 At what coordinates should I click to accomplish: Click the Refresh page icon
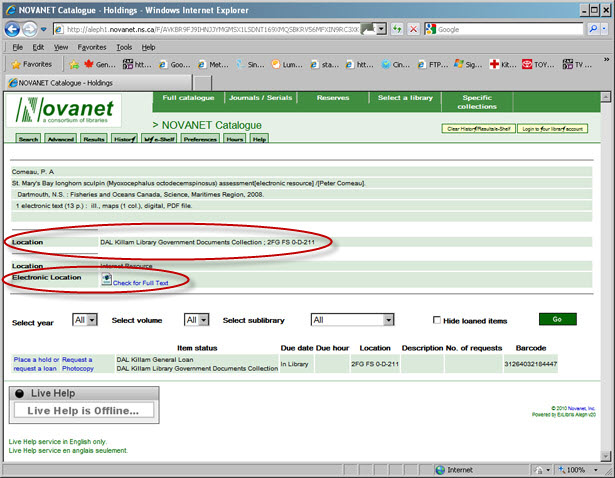tap(398, 29)
